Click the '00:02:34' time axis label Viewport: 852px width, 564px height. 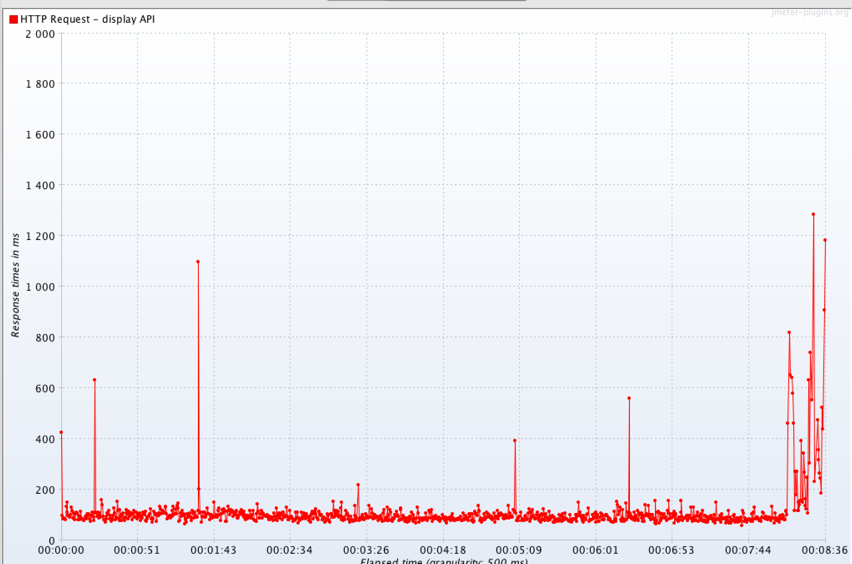(x=290, y=550)
